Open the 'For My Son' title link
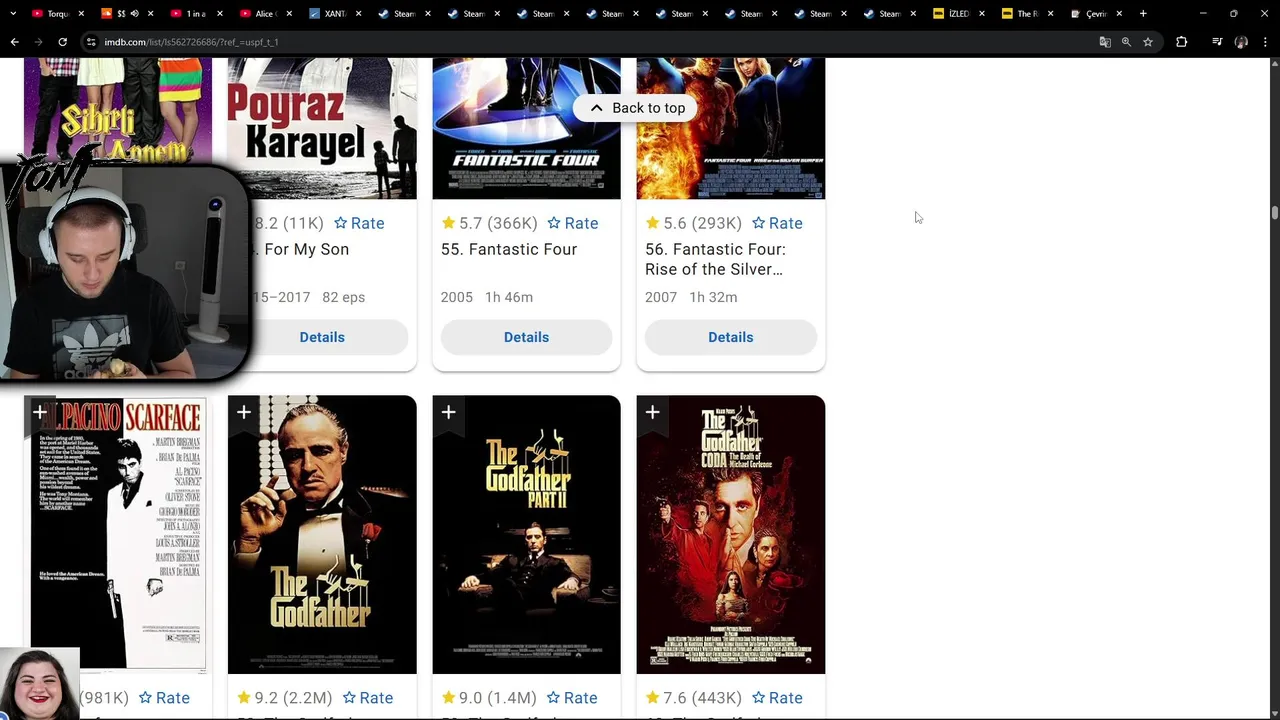The width and height of the screenshot is (1280, 720). point(306,249)
